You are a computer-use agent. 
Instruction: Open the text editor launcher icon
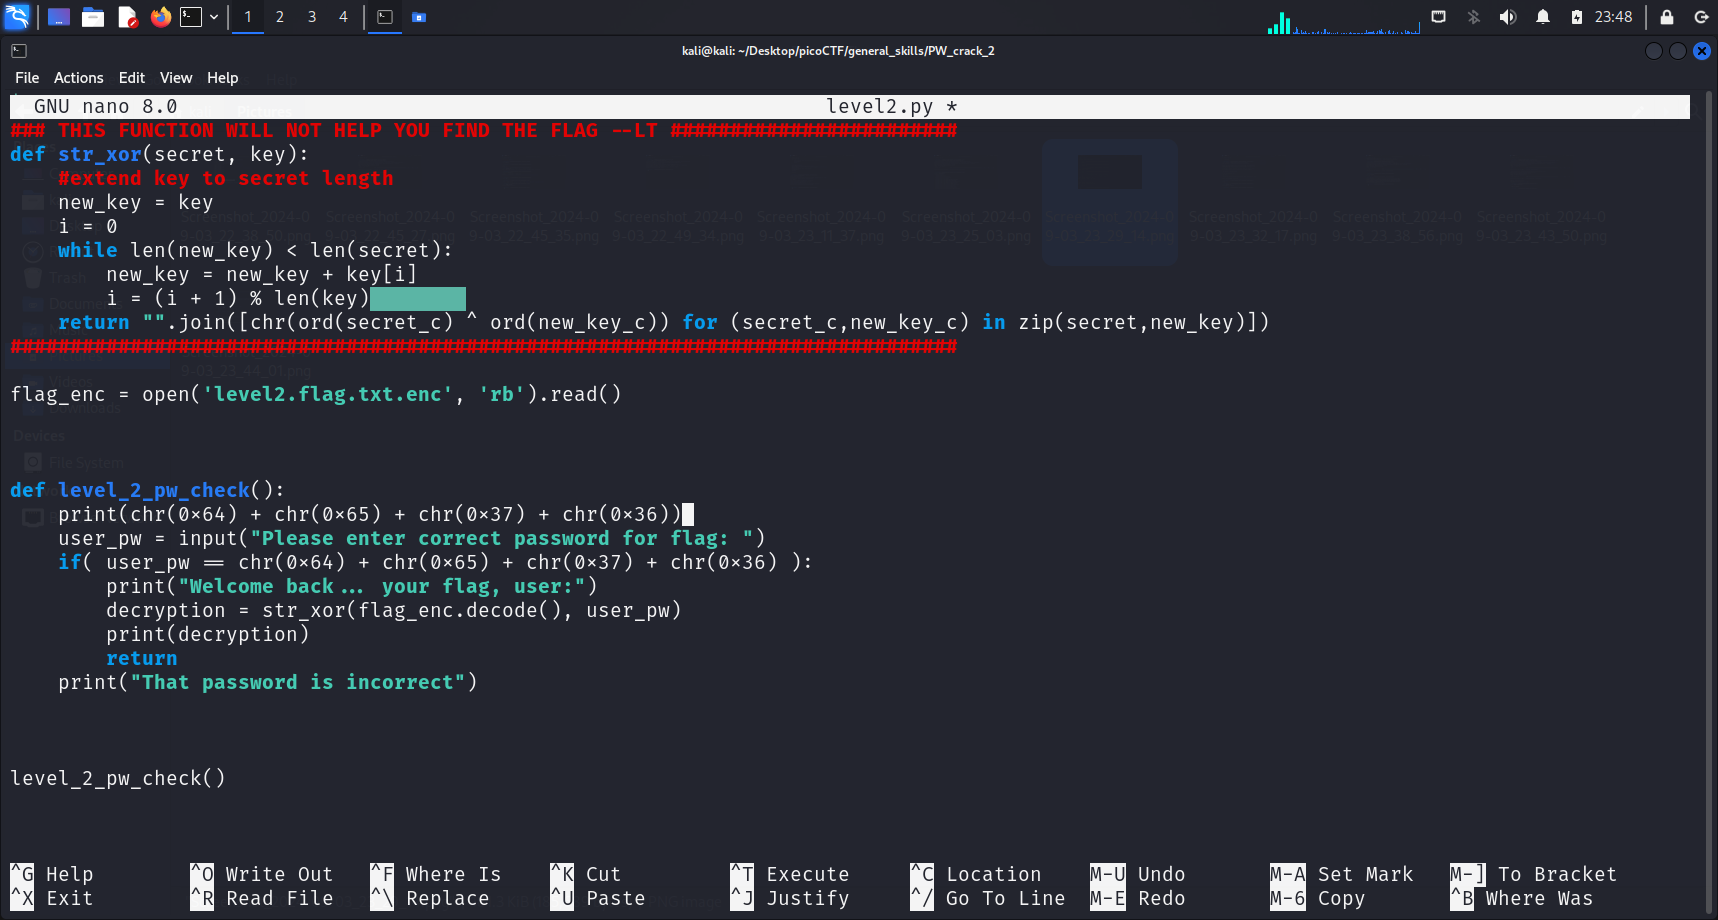tap(127, 17)
